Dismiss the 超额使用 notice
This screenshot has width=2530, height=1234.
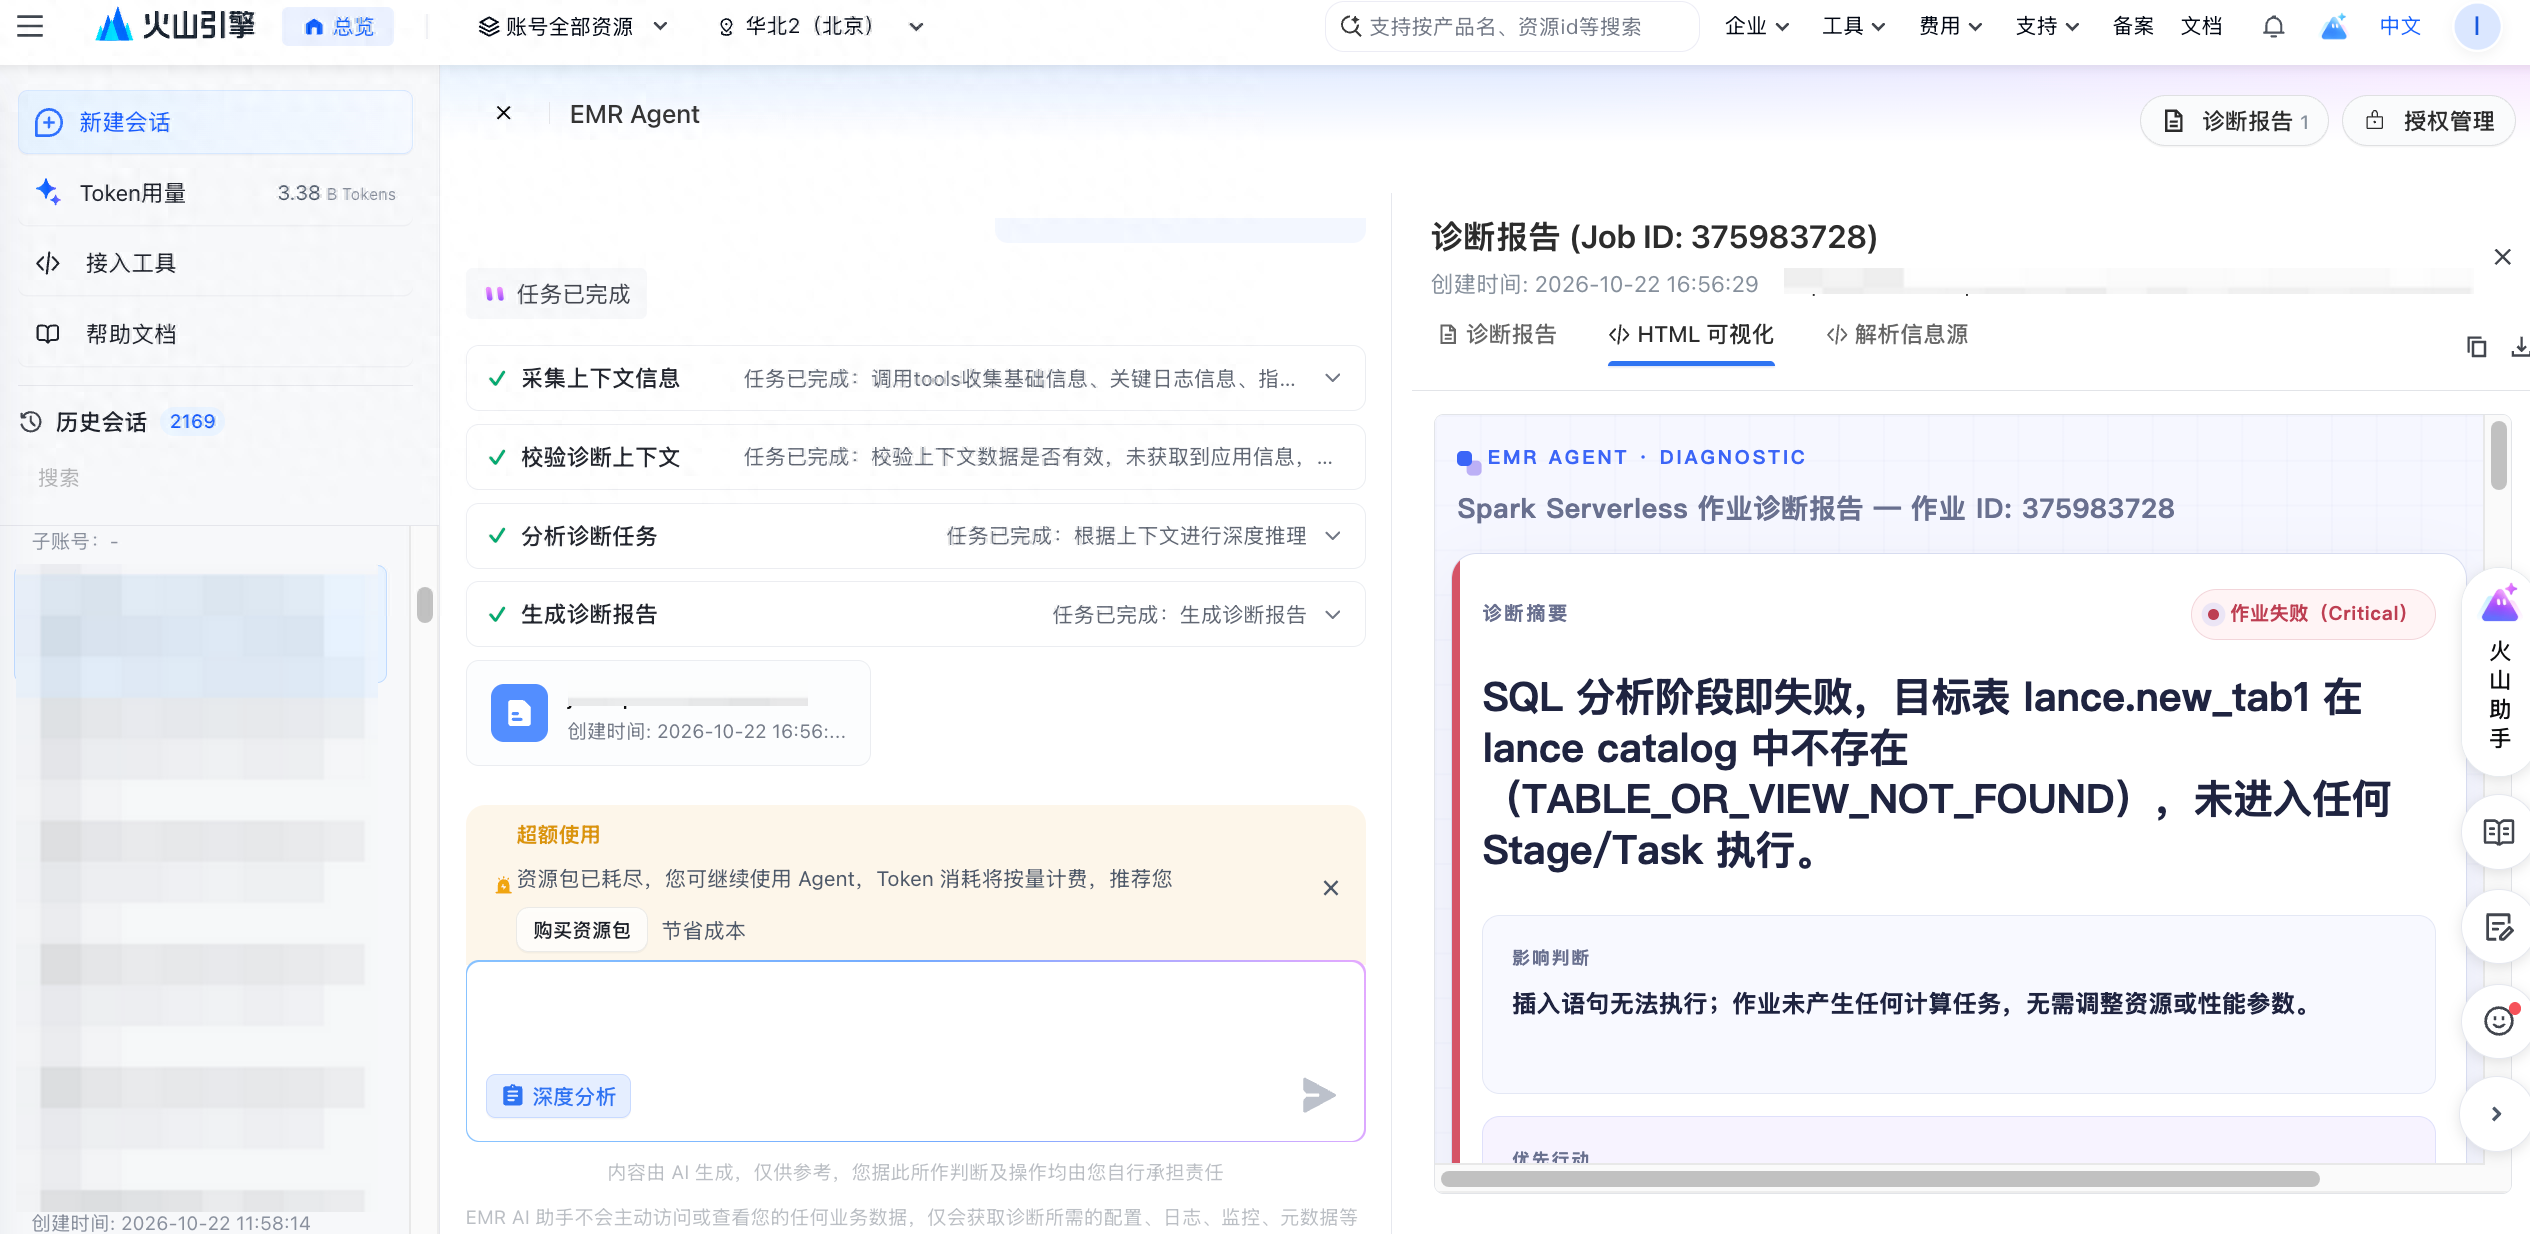[x=1330, y=887]
